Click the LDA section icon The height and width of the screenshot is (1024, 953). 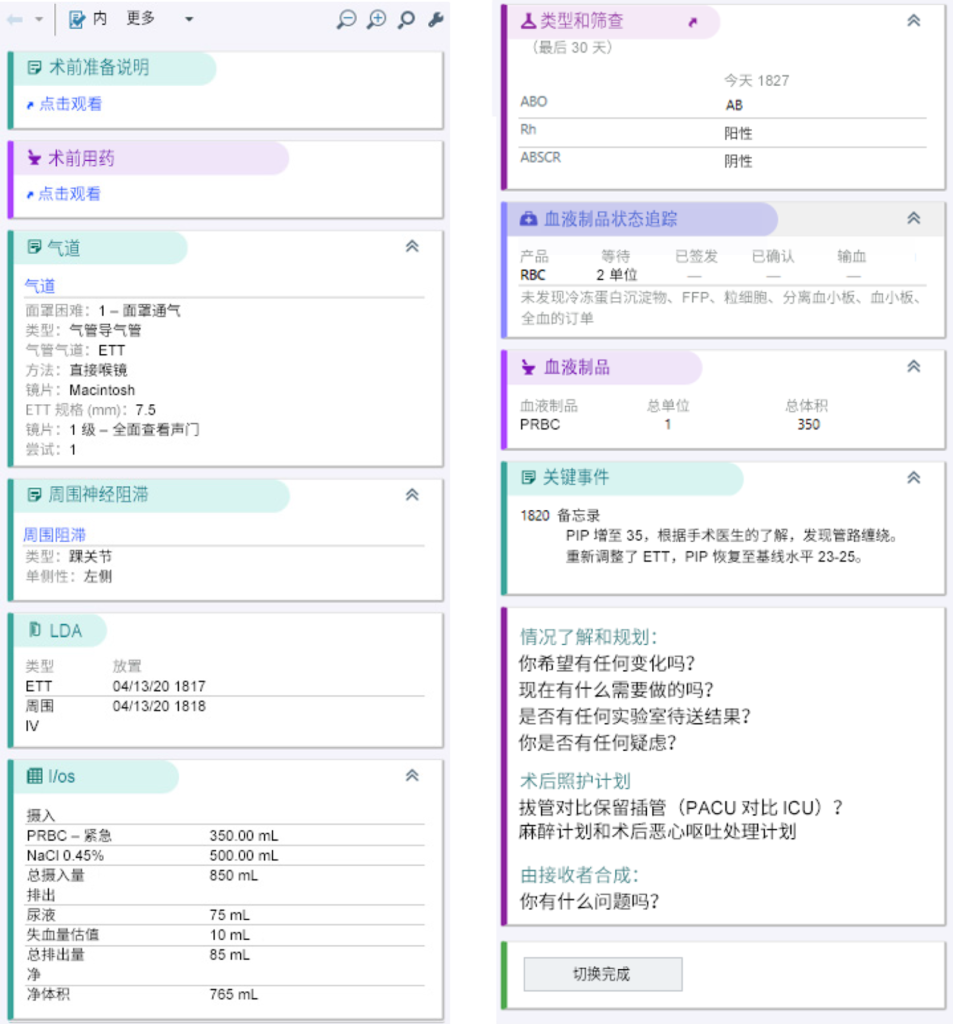[x=35, y=630]
